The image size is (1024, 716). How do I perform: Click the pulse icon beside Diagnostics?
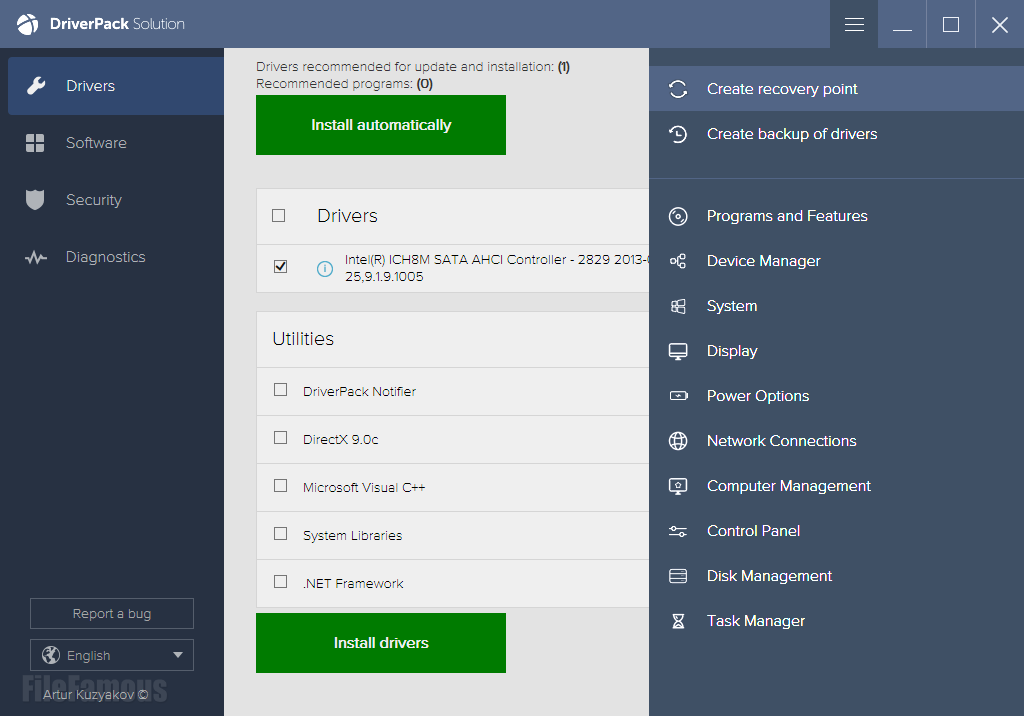tap(36, 257)
